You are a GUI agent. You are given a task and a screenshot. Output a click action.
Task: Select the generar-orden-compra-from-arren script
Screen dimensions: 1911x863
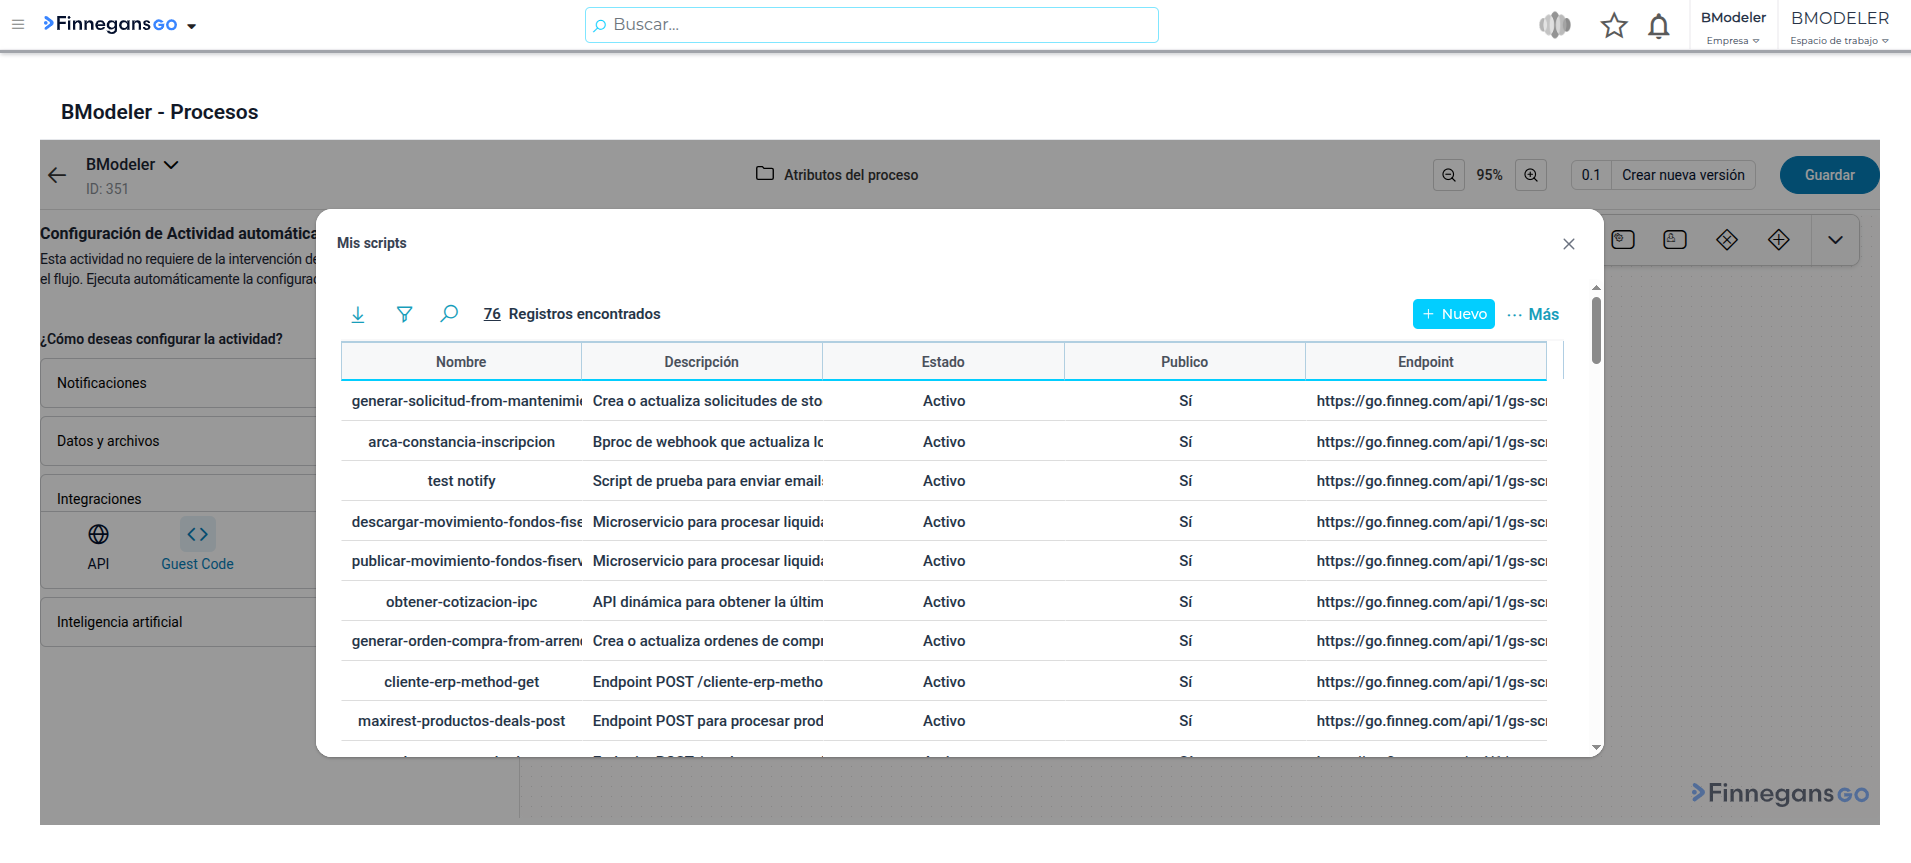[x=466, y=641]
